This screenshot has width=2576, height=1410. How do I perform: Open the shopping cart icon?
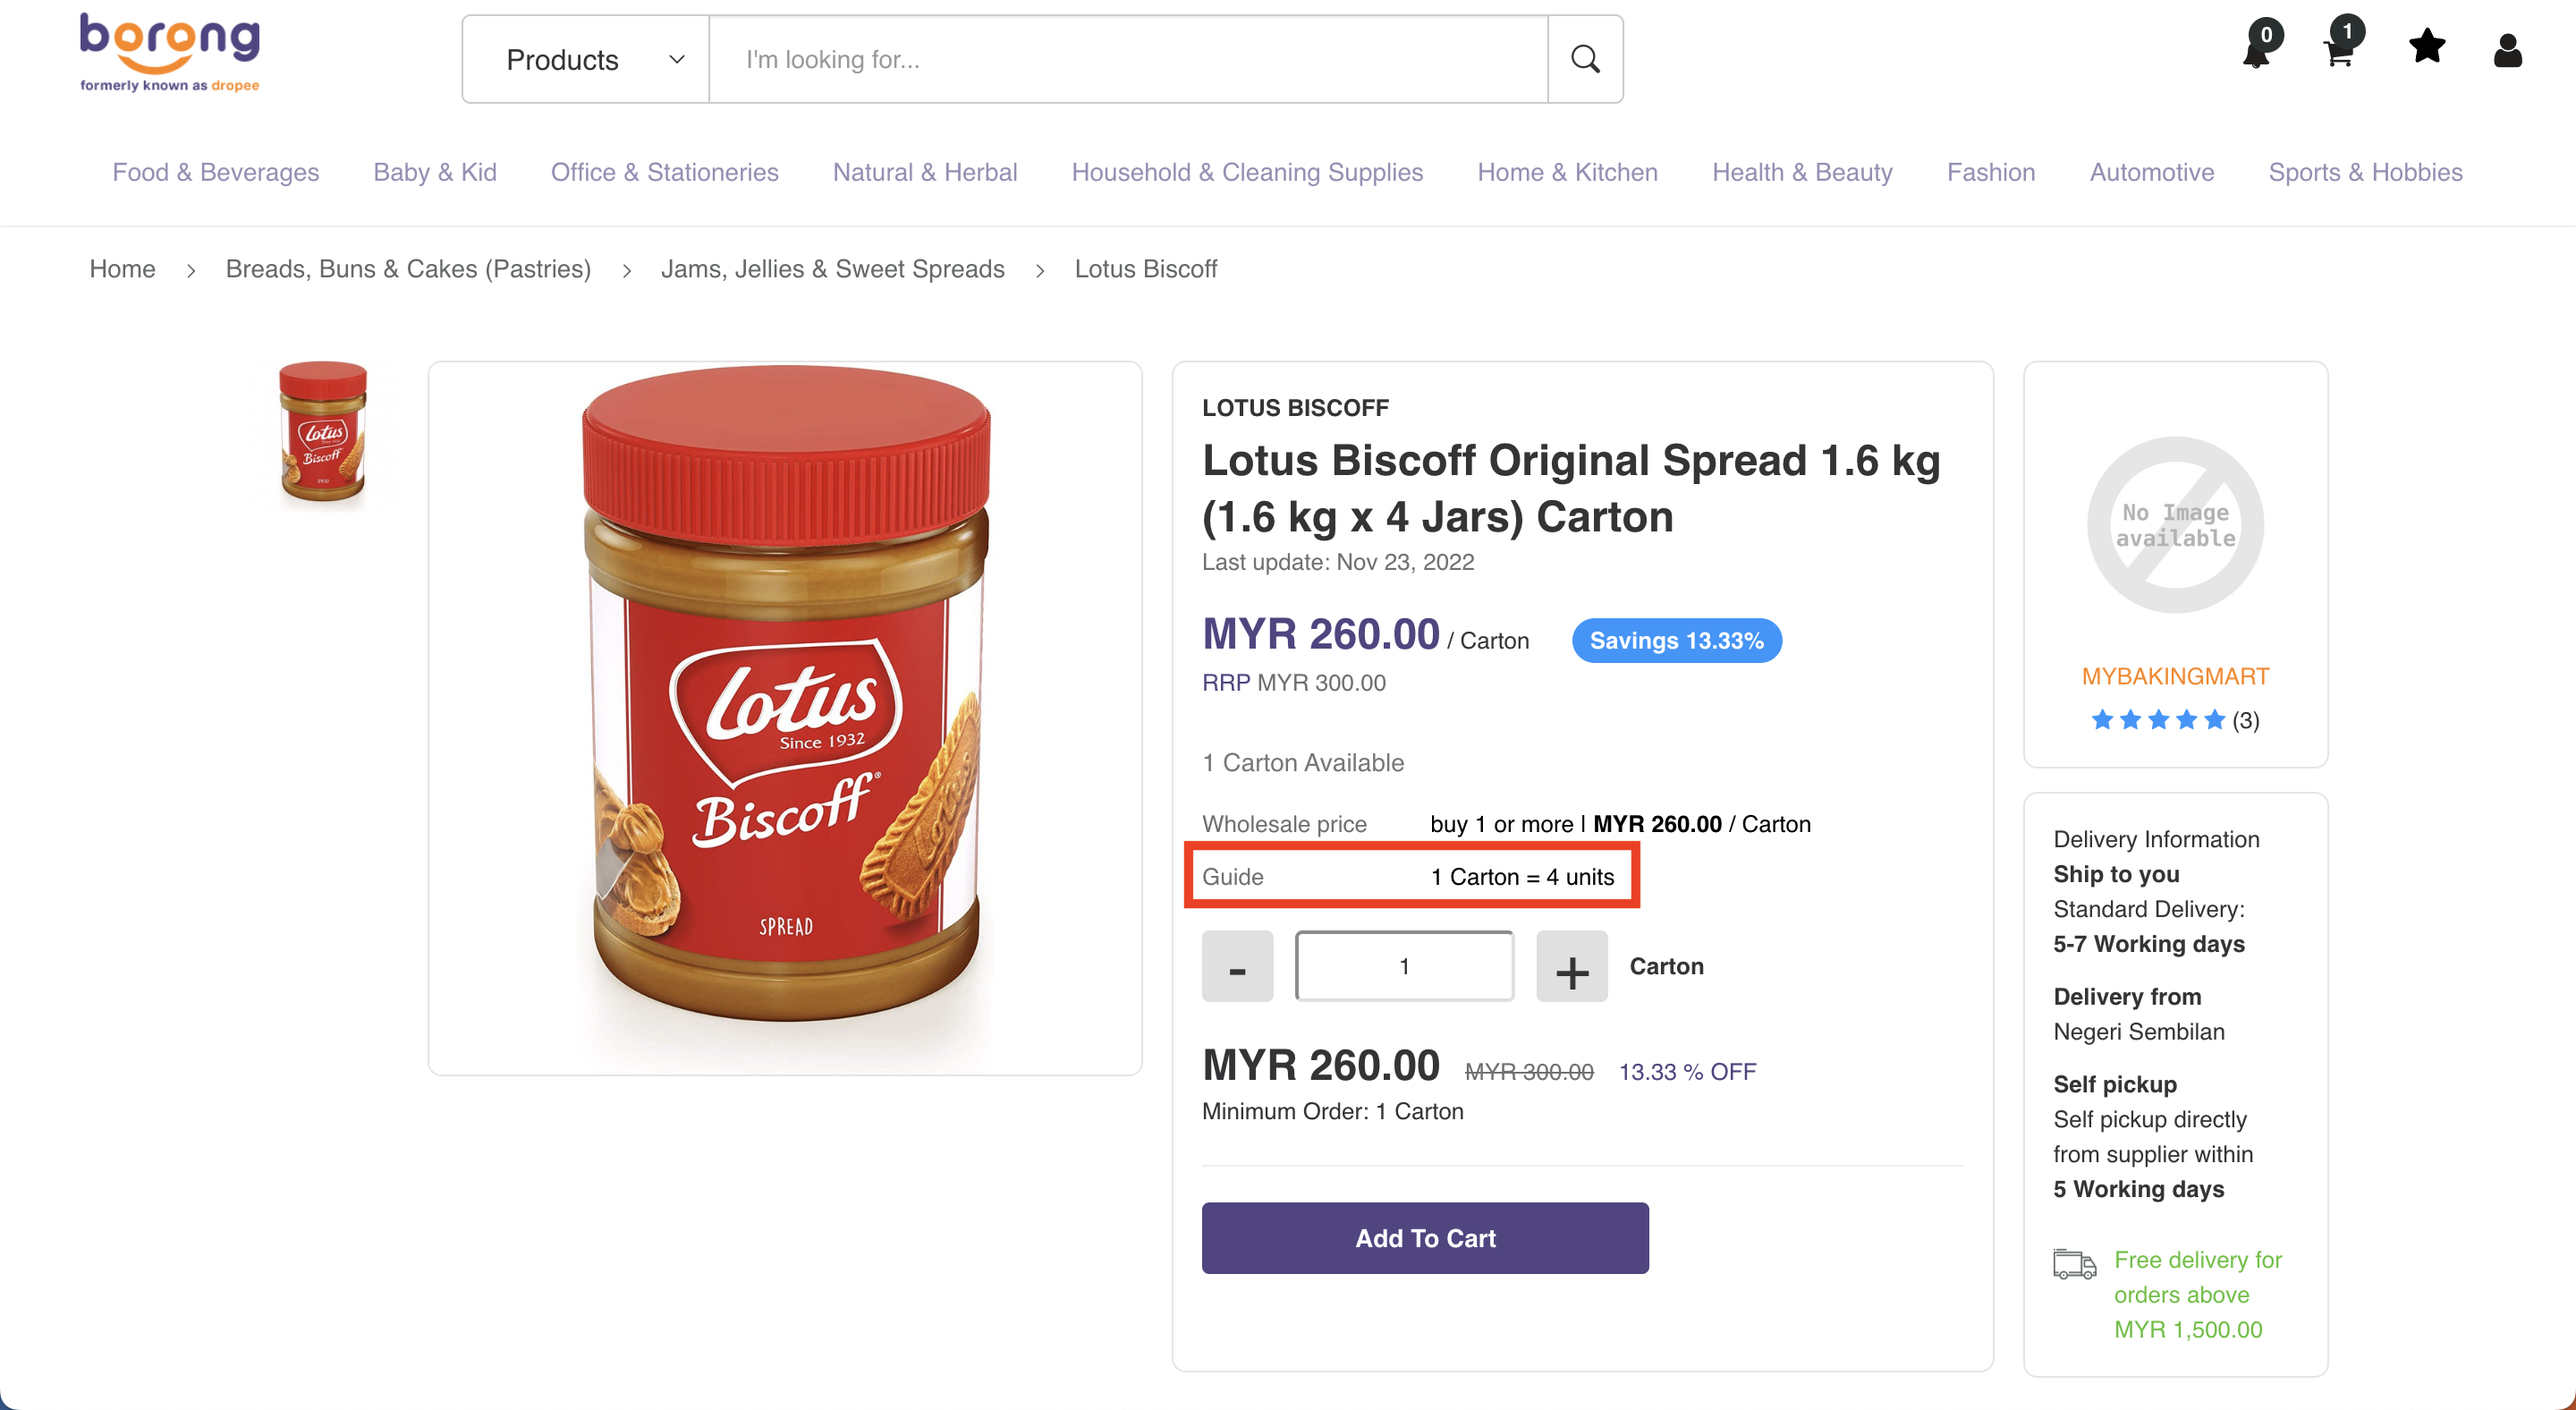2340,47
